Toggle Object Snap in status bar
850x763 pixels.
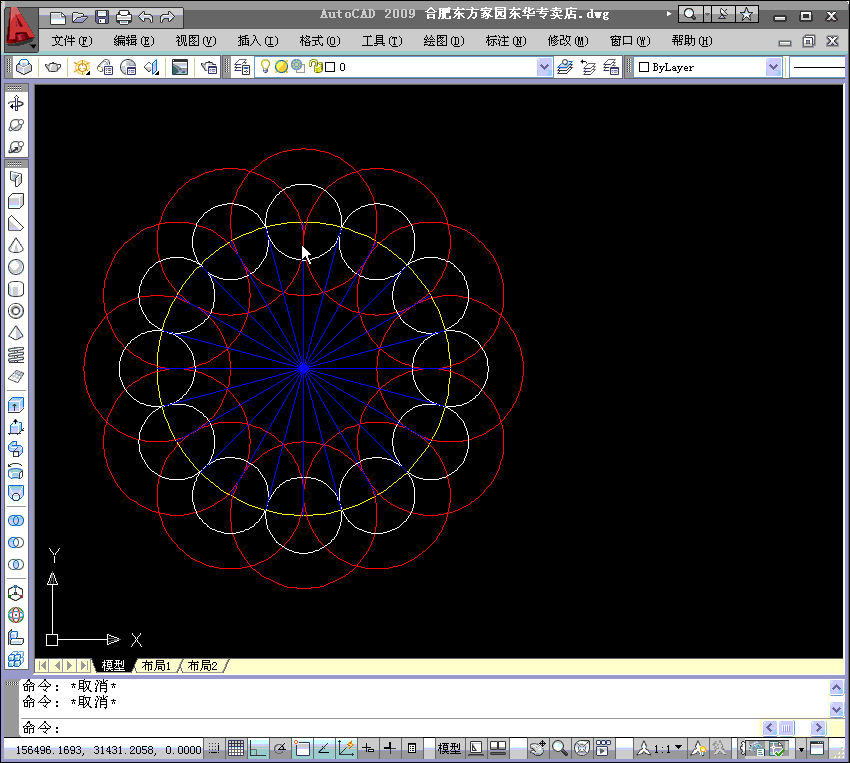pyautogui.click(x=302, y=748)
